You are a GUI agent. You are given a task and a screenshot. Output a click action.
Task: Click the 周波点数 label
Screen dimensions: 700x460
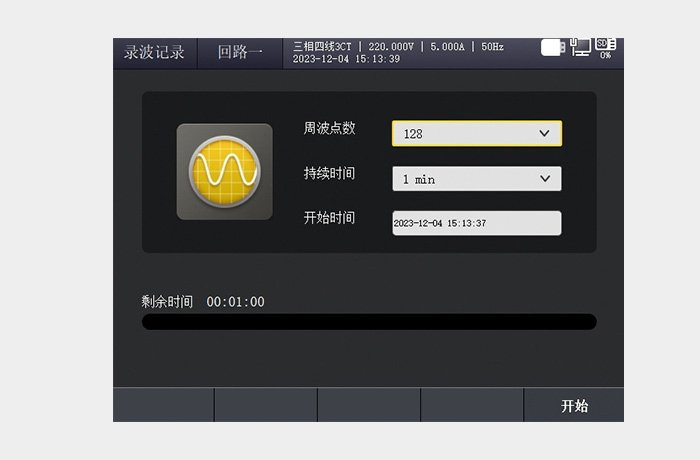tap(329, 128)
